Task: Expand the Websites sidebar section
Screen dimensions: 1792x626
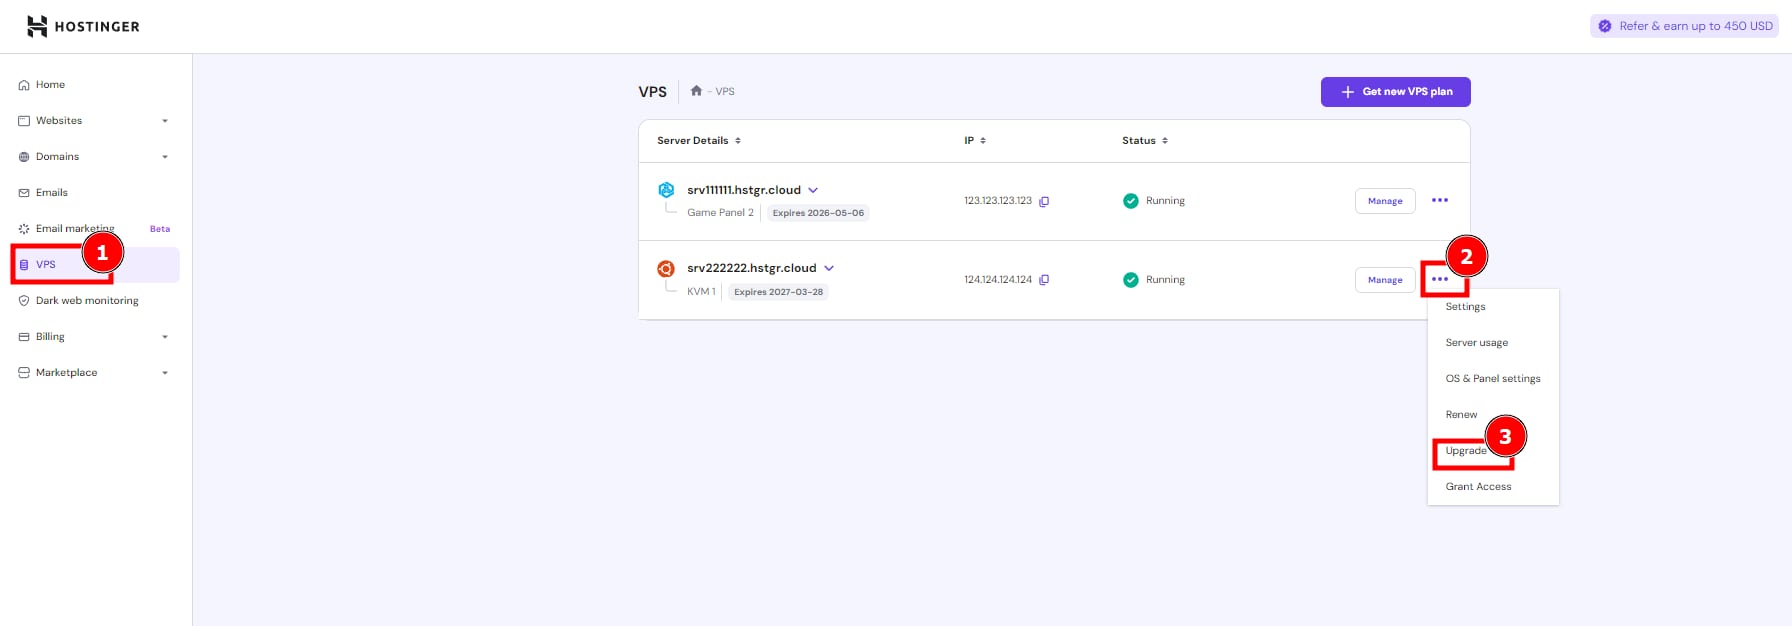Action: tap(165, 121)
